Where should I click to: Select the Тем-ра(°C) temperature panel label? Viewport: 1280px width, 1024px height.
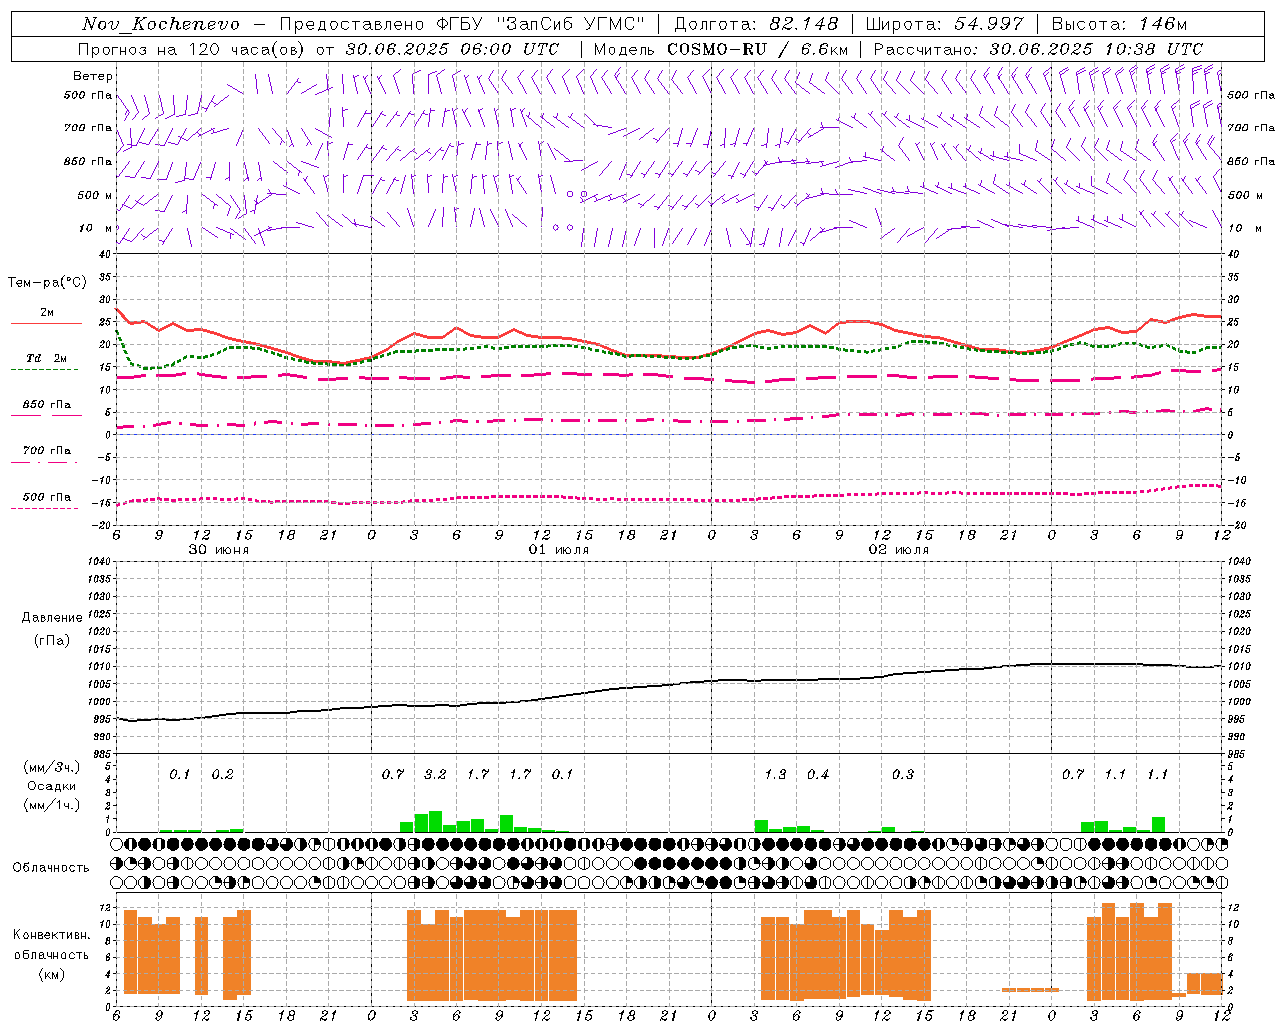pos(47,283)
